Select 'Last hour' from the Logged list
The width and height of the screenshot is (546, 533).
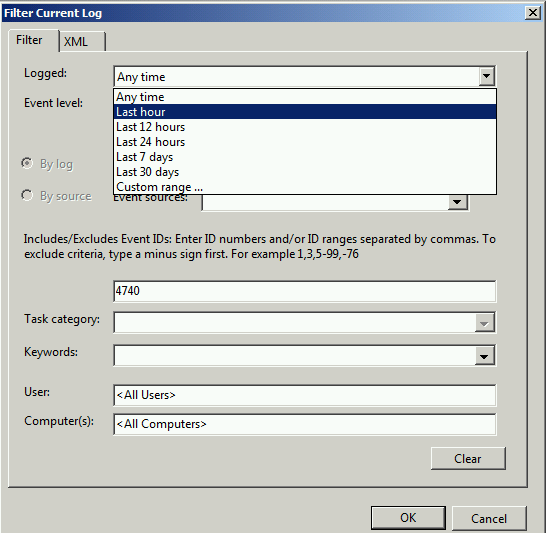click(305, 112)
